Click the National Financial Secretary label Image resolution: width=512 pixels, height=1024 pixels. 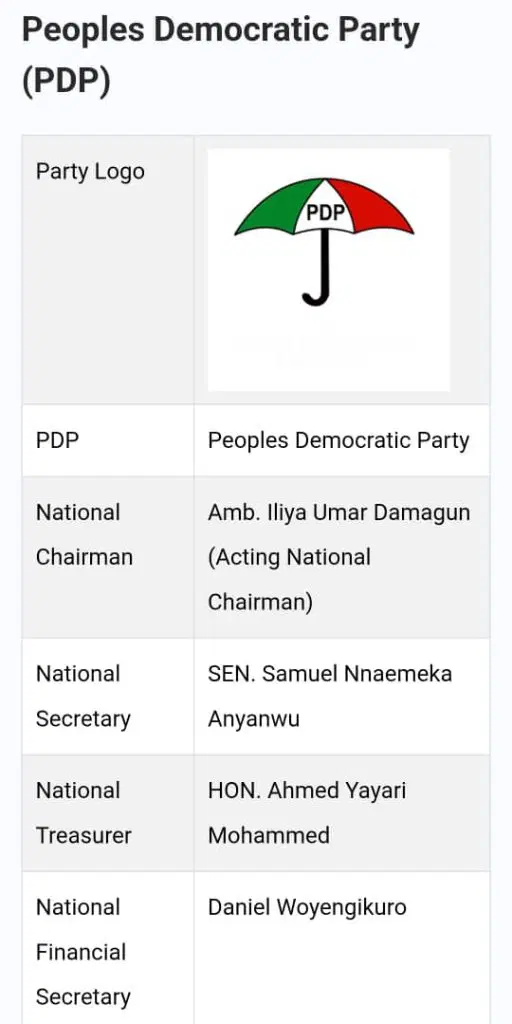83,952
